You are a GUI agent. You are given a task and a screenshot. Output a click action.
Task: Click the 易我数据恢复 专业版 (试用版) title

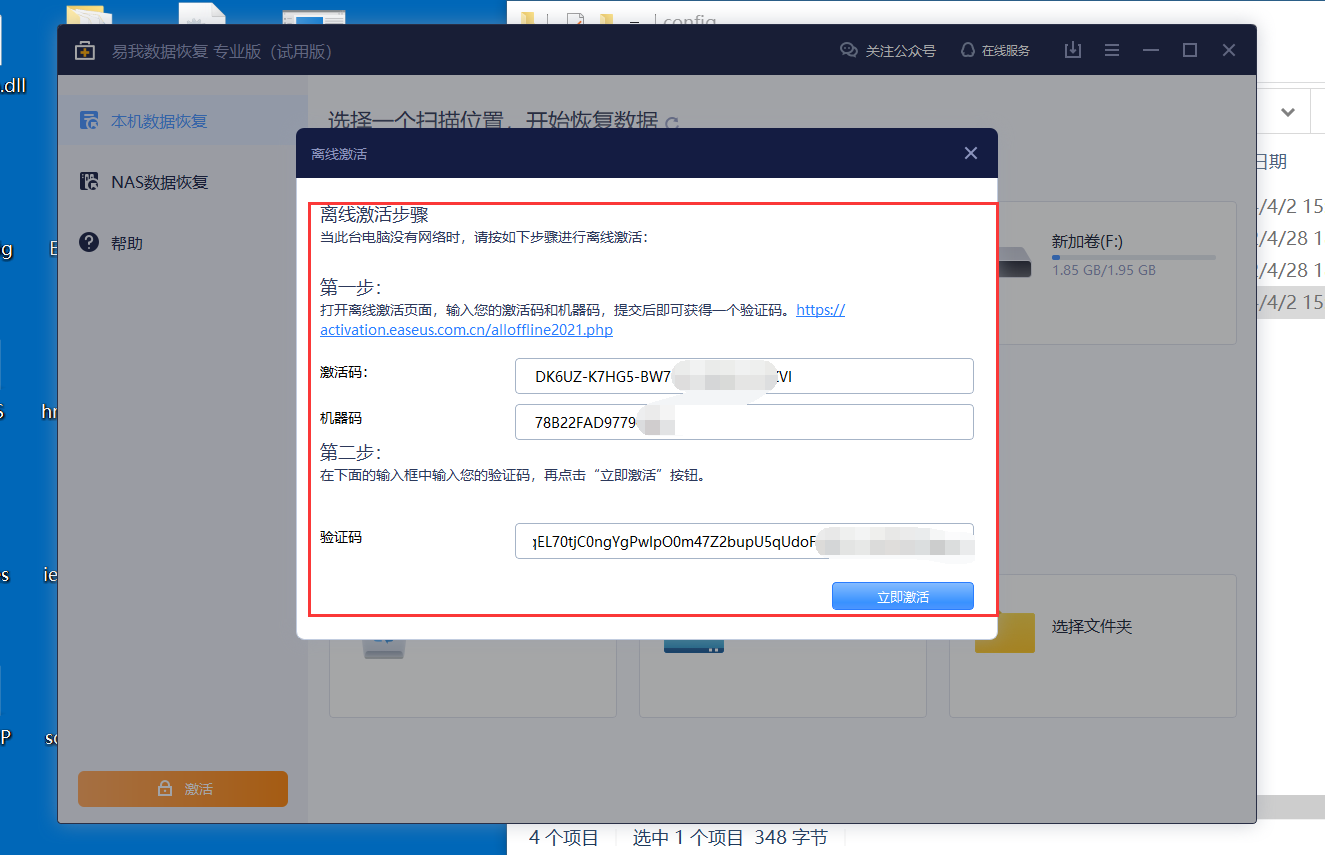222,51
